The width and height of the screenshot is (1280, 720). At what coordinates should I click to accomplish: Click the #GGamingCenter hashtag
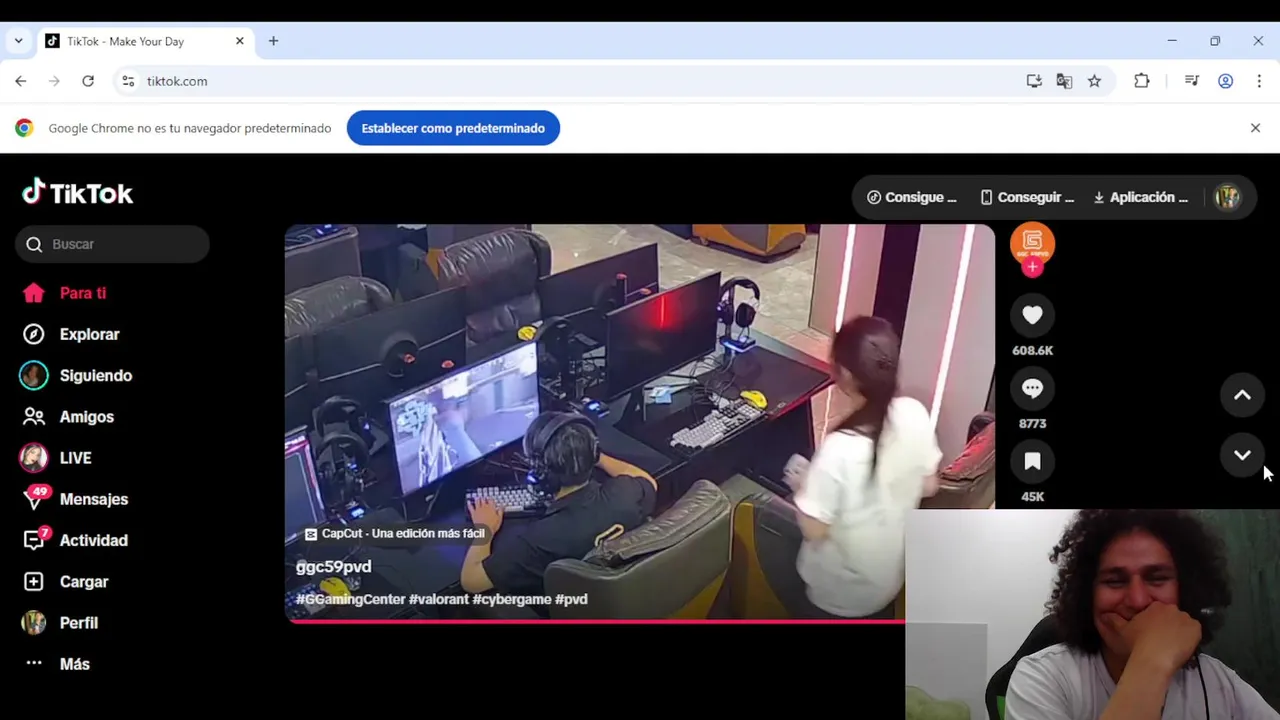coord(350,599)
